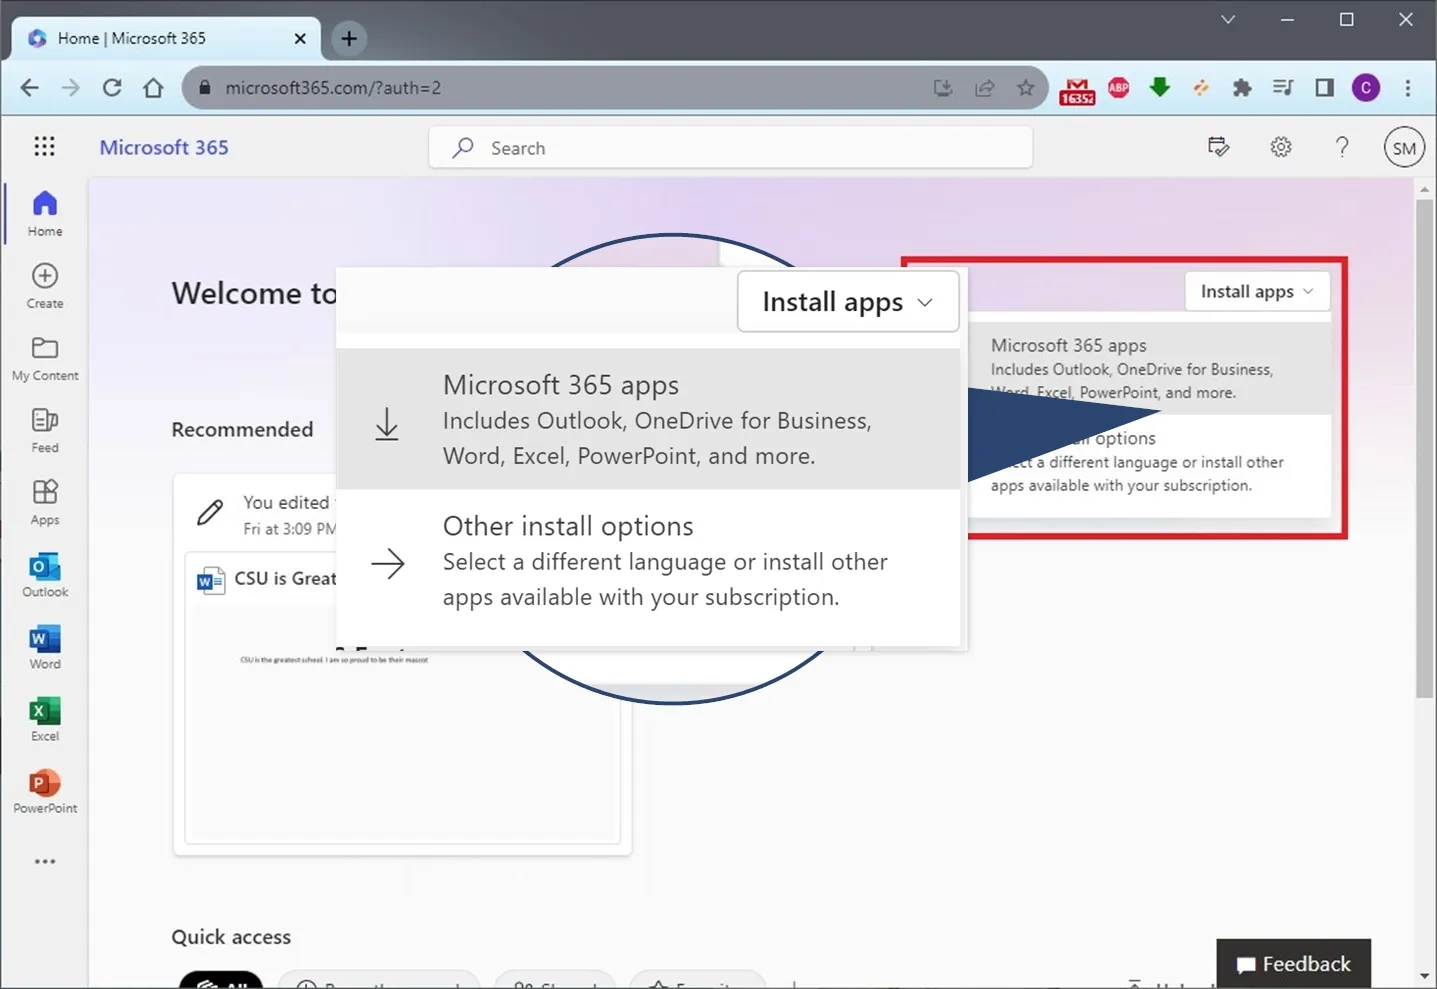The width and height of the screenshot is (1437, 989).
Task: Open the browser tab search chevron
Action: pyautogui.click(x=1227, y=19)
